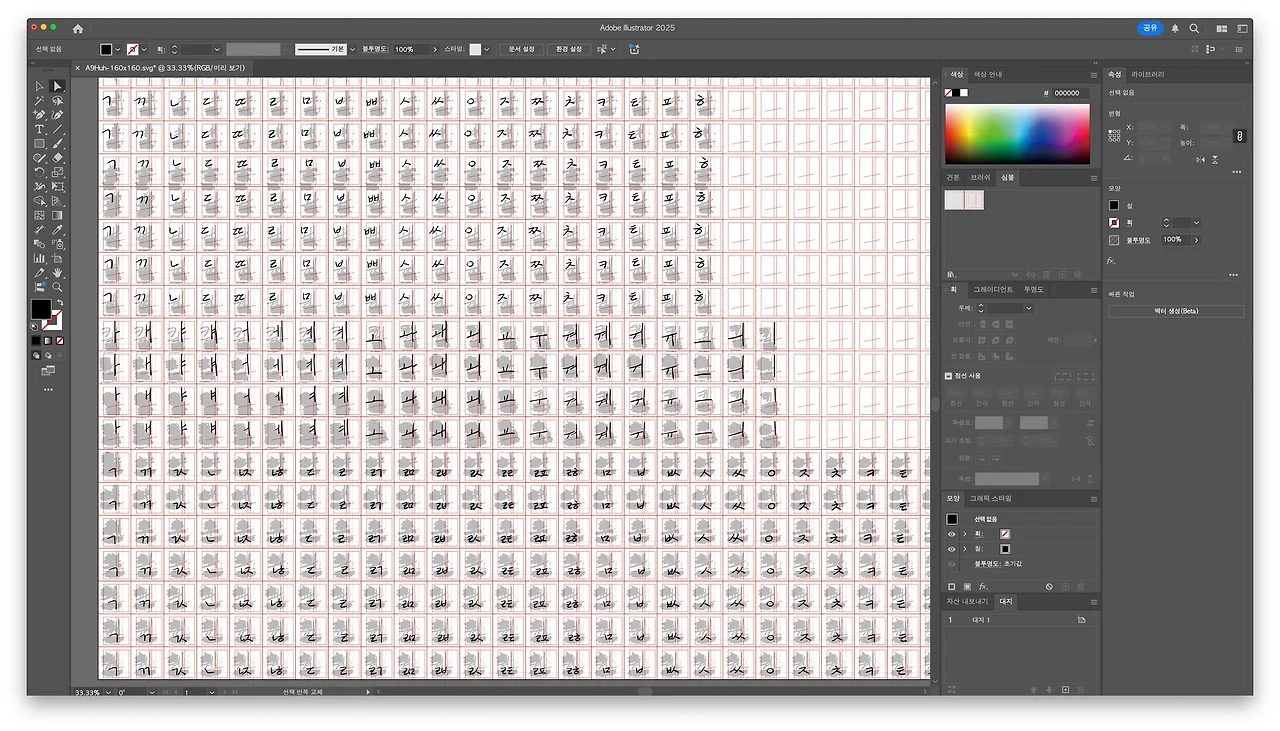
Task: Swap fill and stroke colors
Action: click(61, 302)
